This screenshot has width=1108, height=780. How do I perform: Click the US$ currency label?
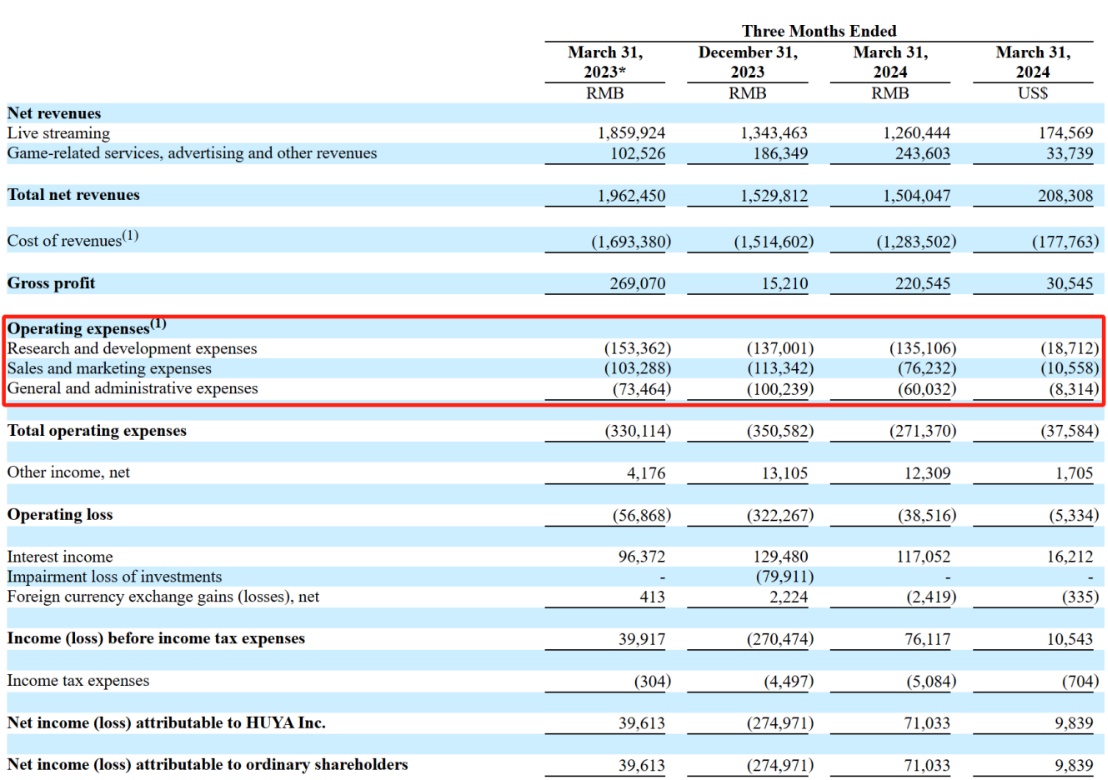point(1032,93)
